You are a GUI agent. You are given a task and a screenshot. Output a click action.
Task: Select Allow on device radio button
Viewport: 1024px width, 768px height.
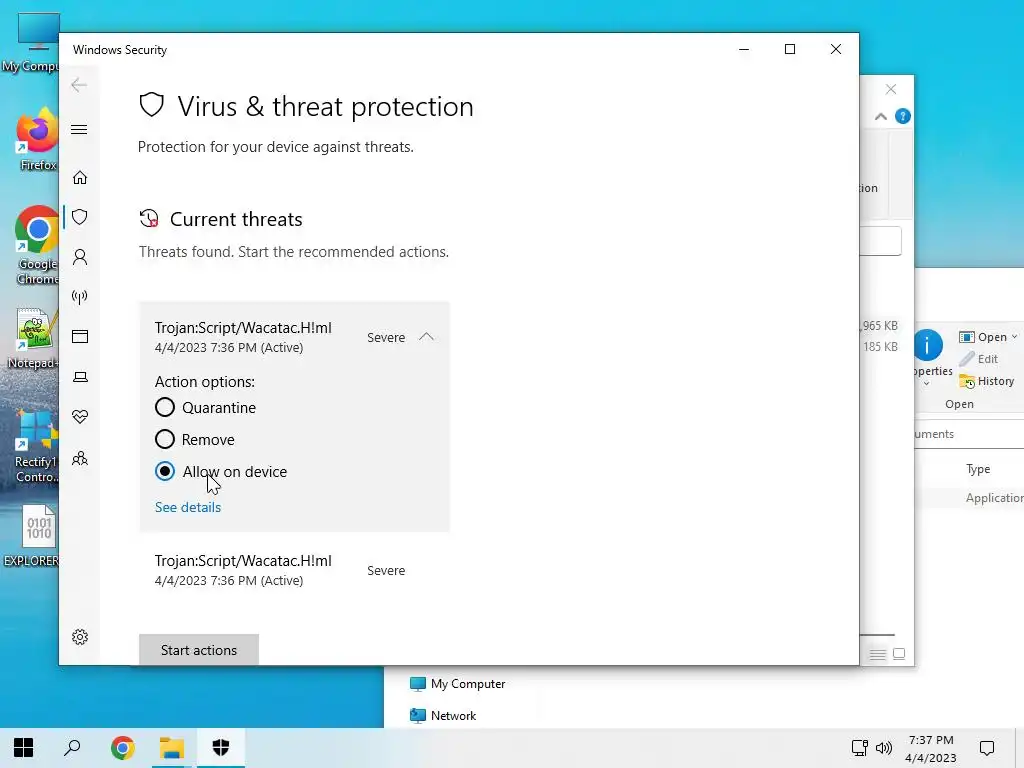pos(165,472)
